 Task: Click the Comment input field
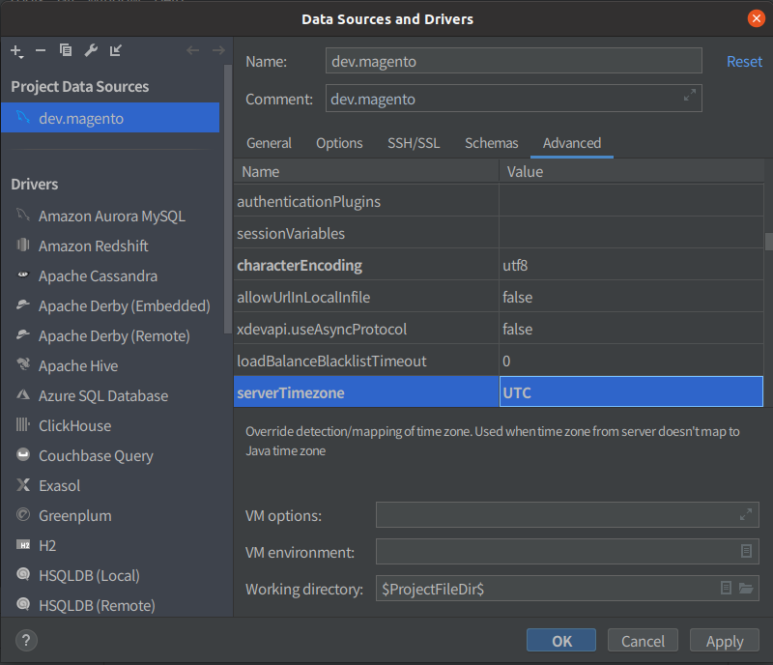click(514, 98)
